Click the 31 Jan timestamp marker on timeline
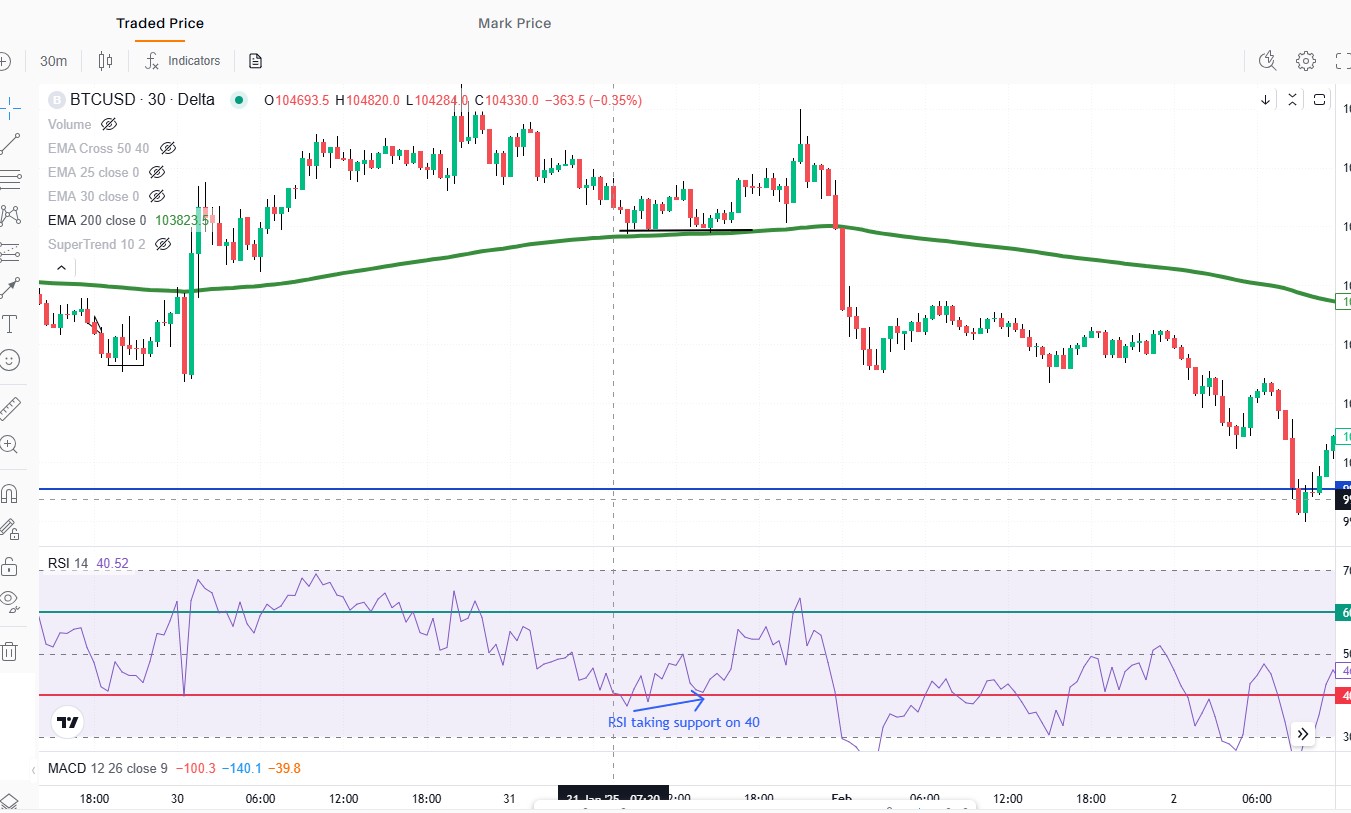Viewport: 1351px width, 813px height. point(613,799)
